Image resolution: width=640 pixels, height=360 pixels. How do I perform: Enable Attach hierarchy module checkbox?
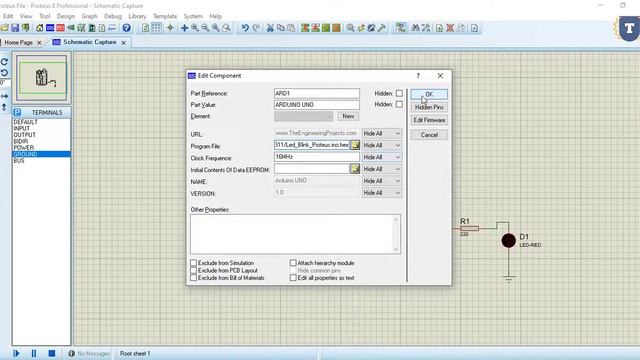293,263
